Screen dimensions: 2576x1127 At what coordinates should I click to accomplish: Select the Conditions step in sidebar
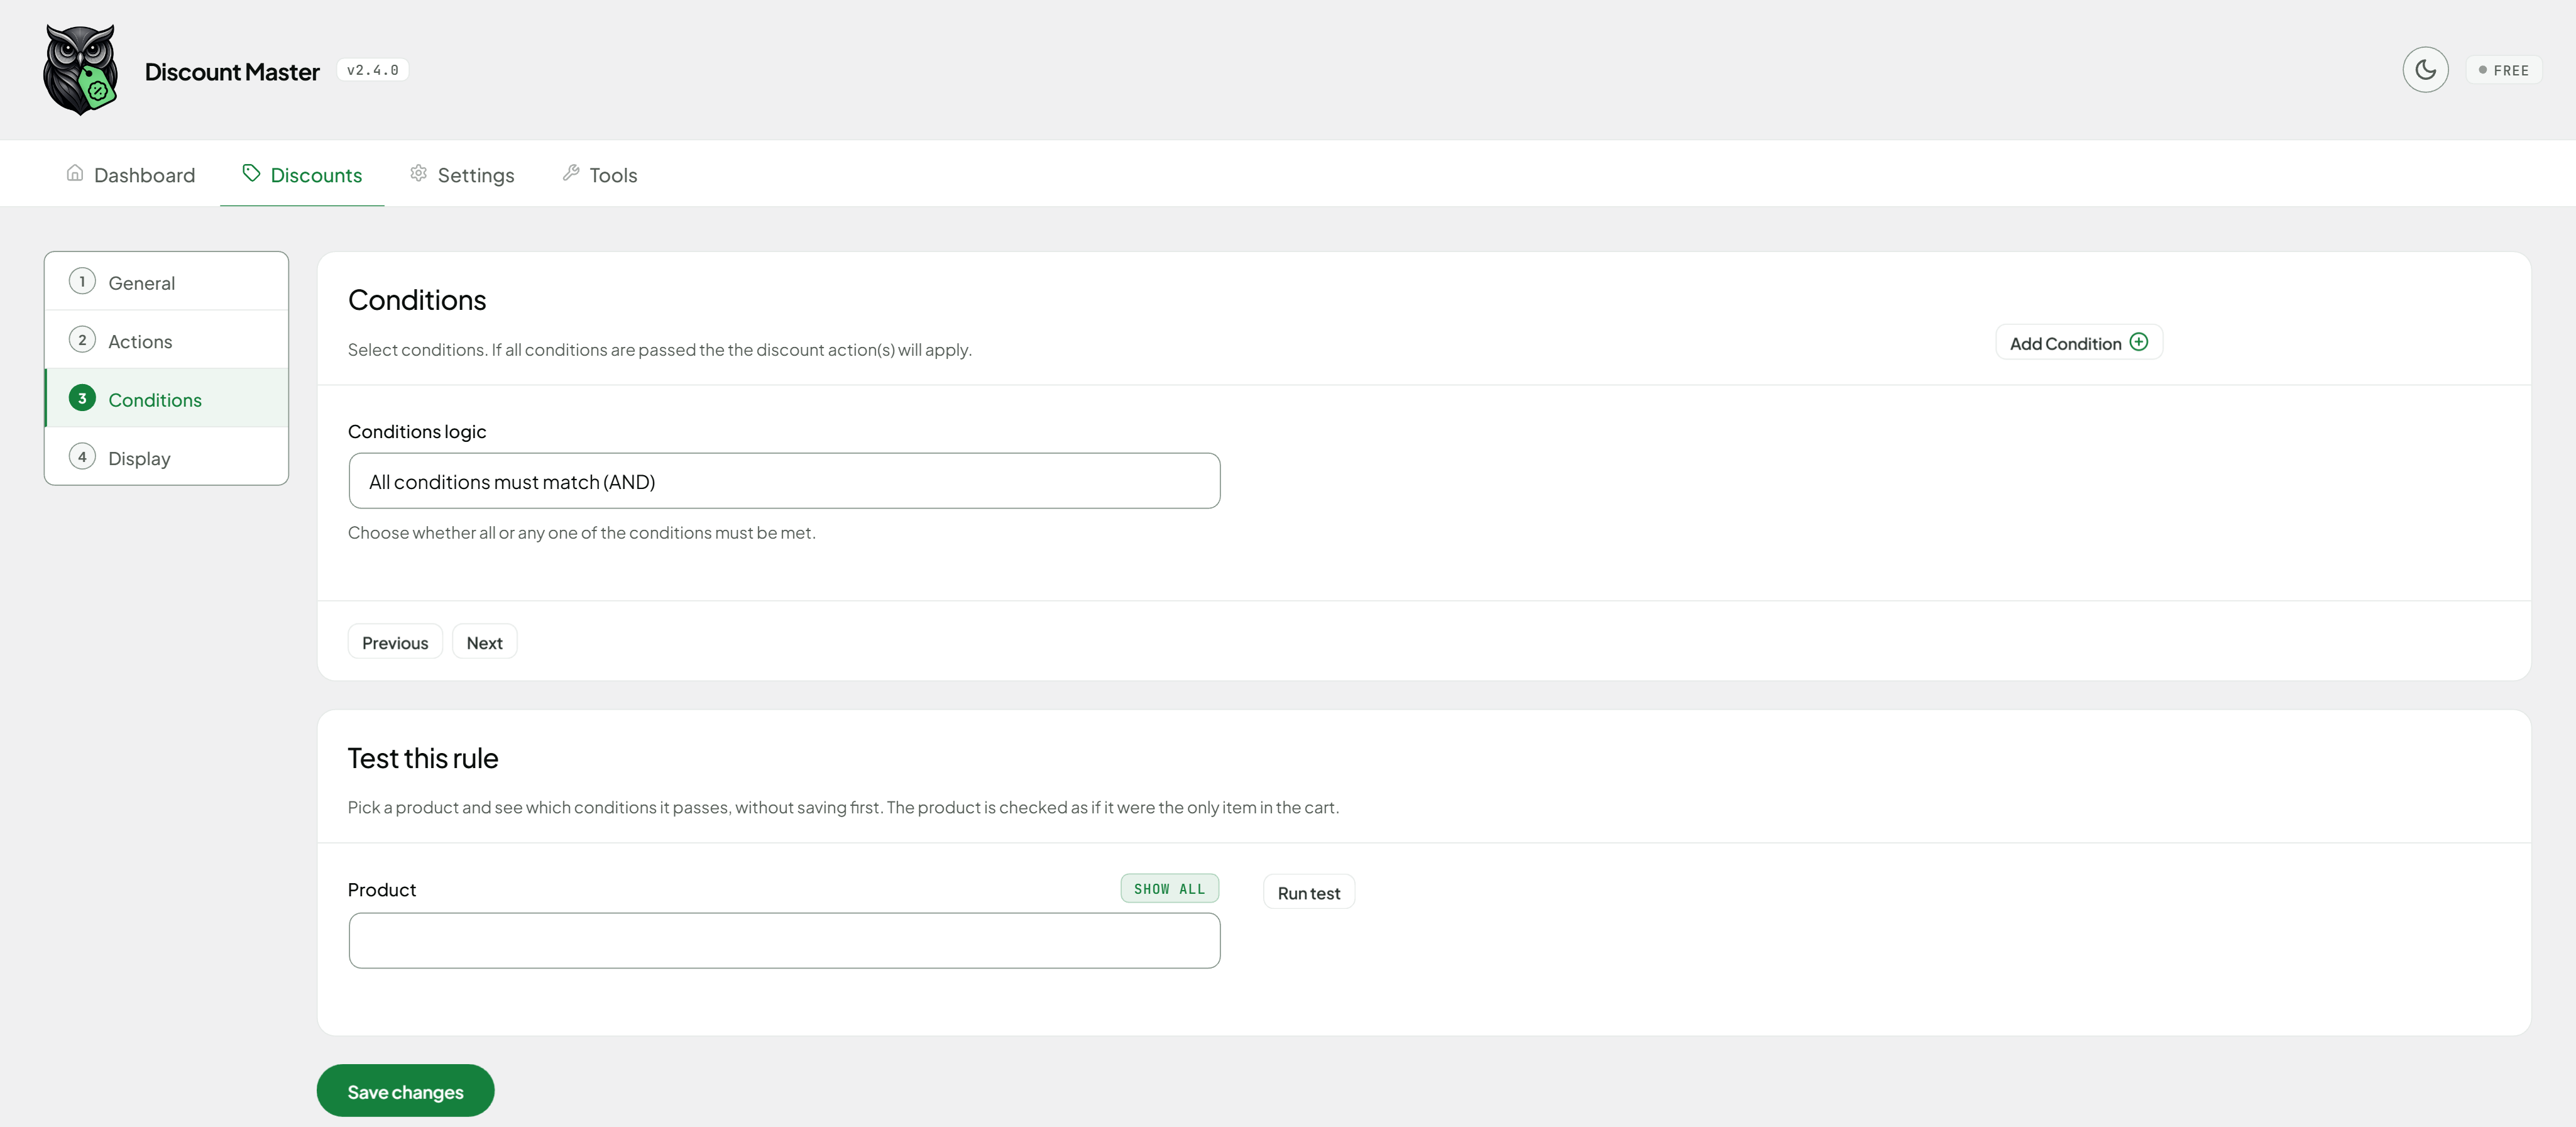[x=167, y=399]
